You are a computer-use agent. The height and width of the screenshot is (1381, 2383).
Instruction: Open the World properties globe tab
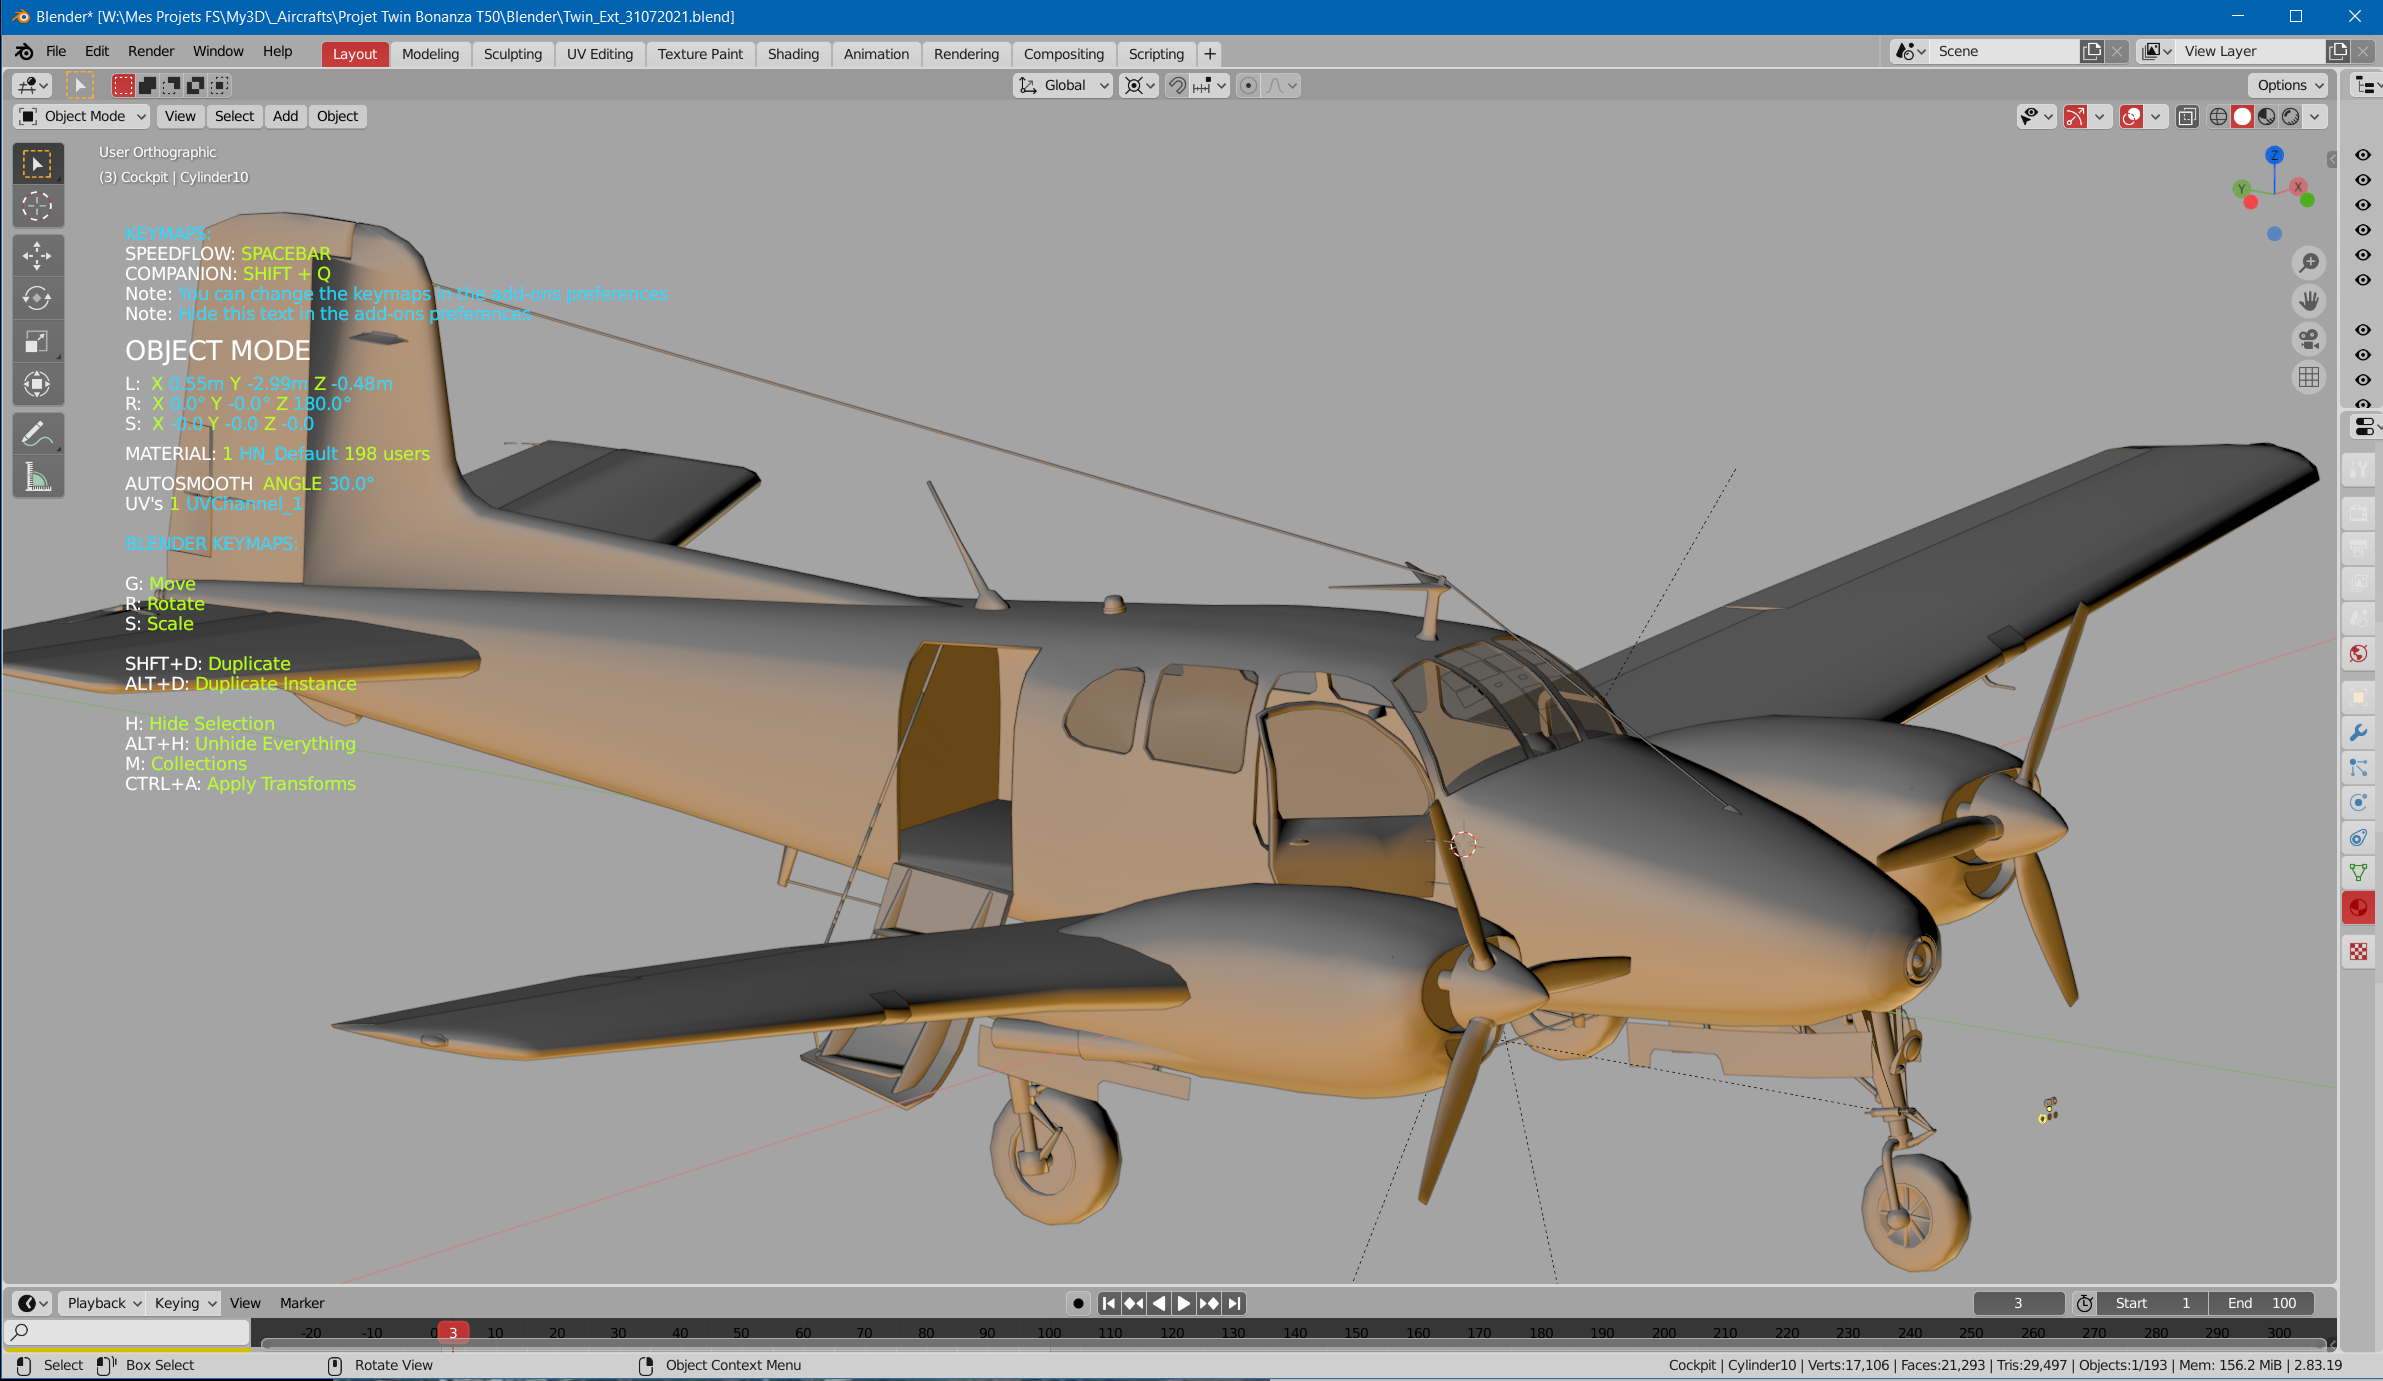(2358, 654)
